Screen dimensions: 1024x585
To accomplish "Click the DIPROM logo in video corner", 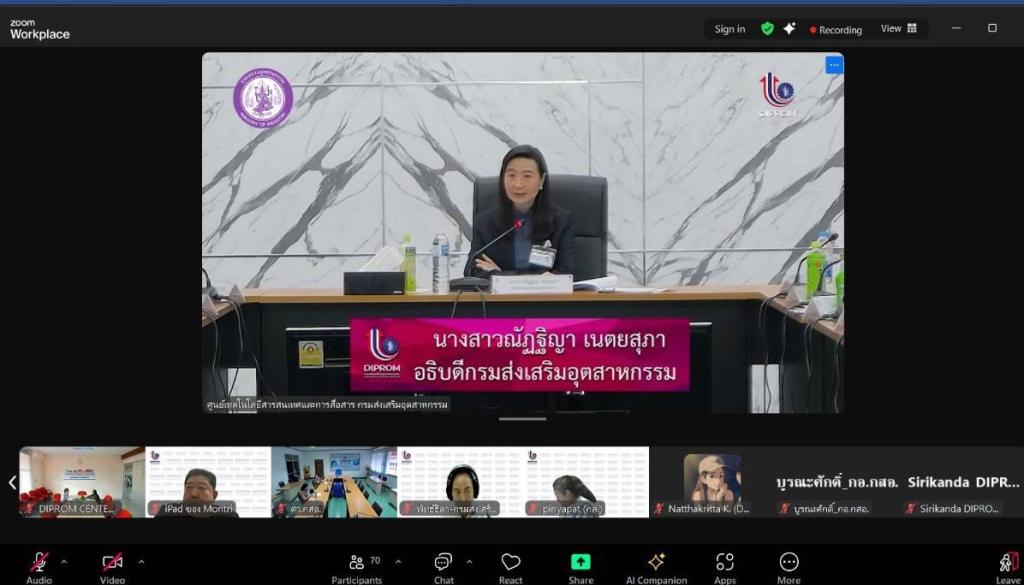I will click(x=777, y=95).
